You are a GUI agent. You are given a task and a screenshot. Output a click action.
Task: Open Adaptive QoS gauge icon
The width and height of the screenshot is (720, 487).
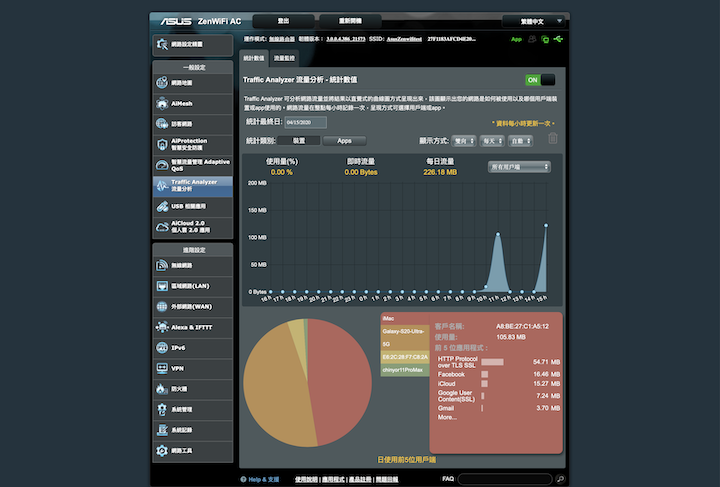[162, 165]
